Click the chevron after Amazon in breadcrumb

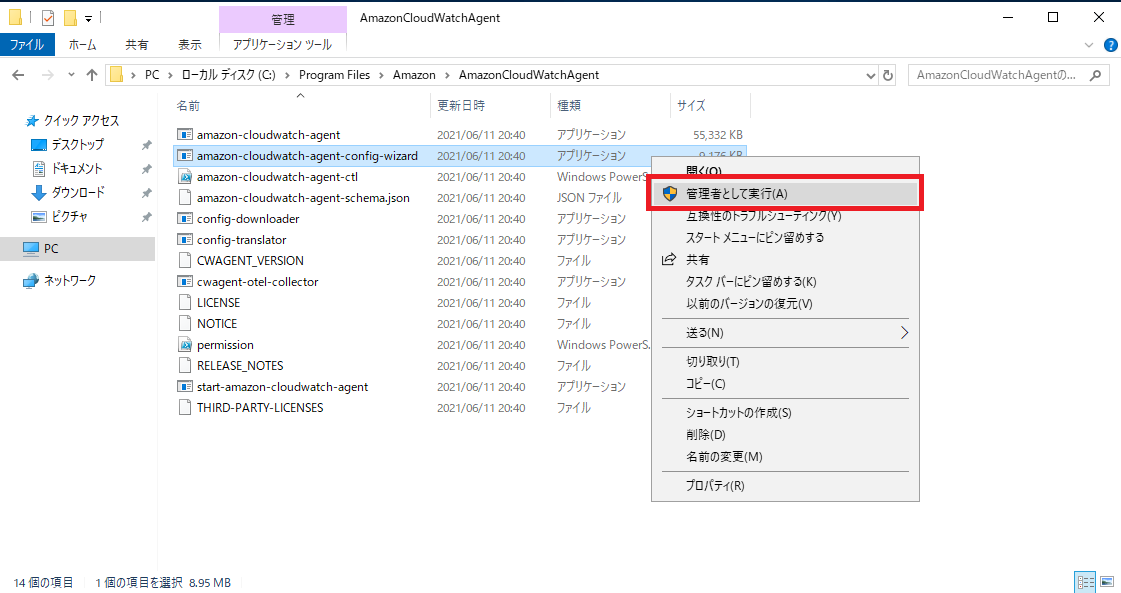point(447,75)
